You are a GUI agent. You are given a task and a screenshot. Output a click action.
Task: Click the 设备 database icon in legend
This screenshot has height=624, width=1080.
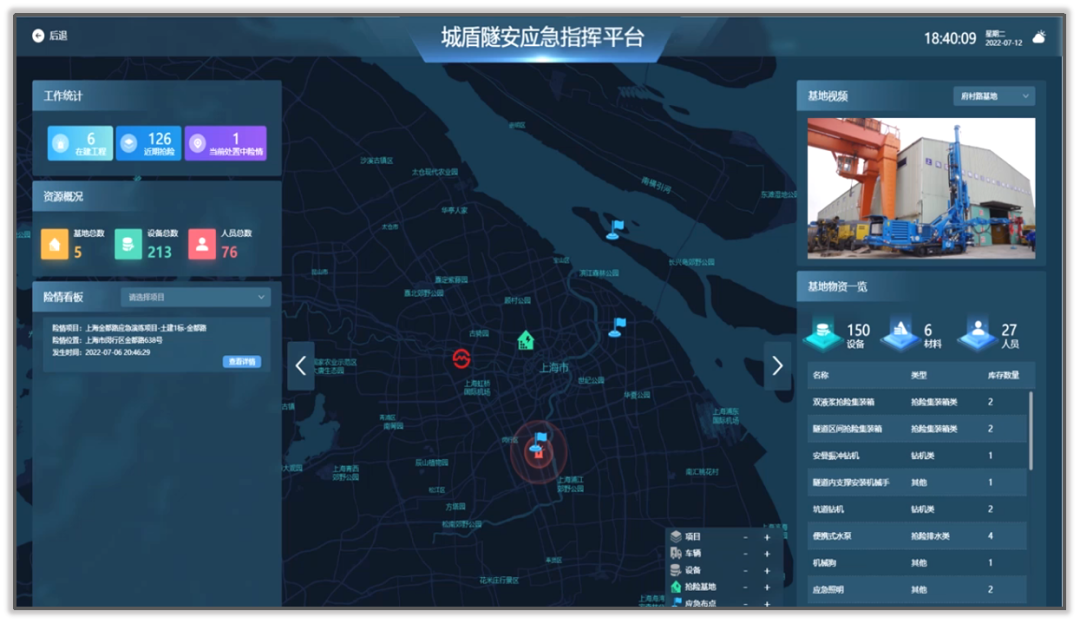point(676,570)
